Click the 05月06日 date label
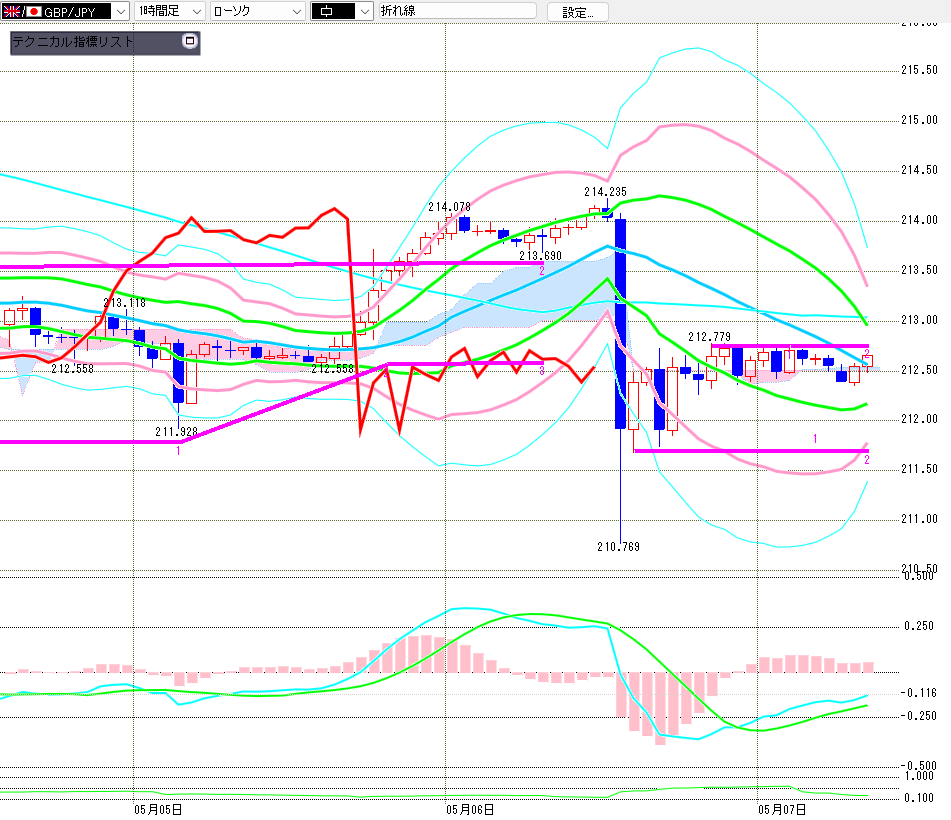 point(470,810)
